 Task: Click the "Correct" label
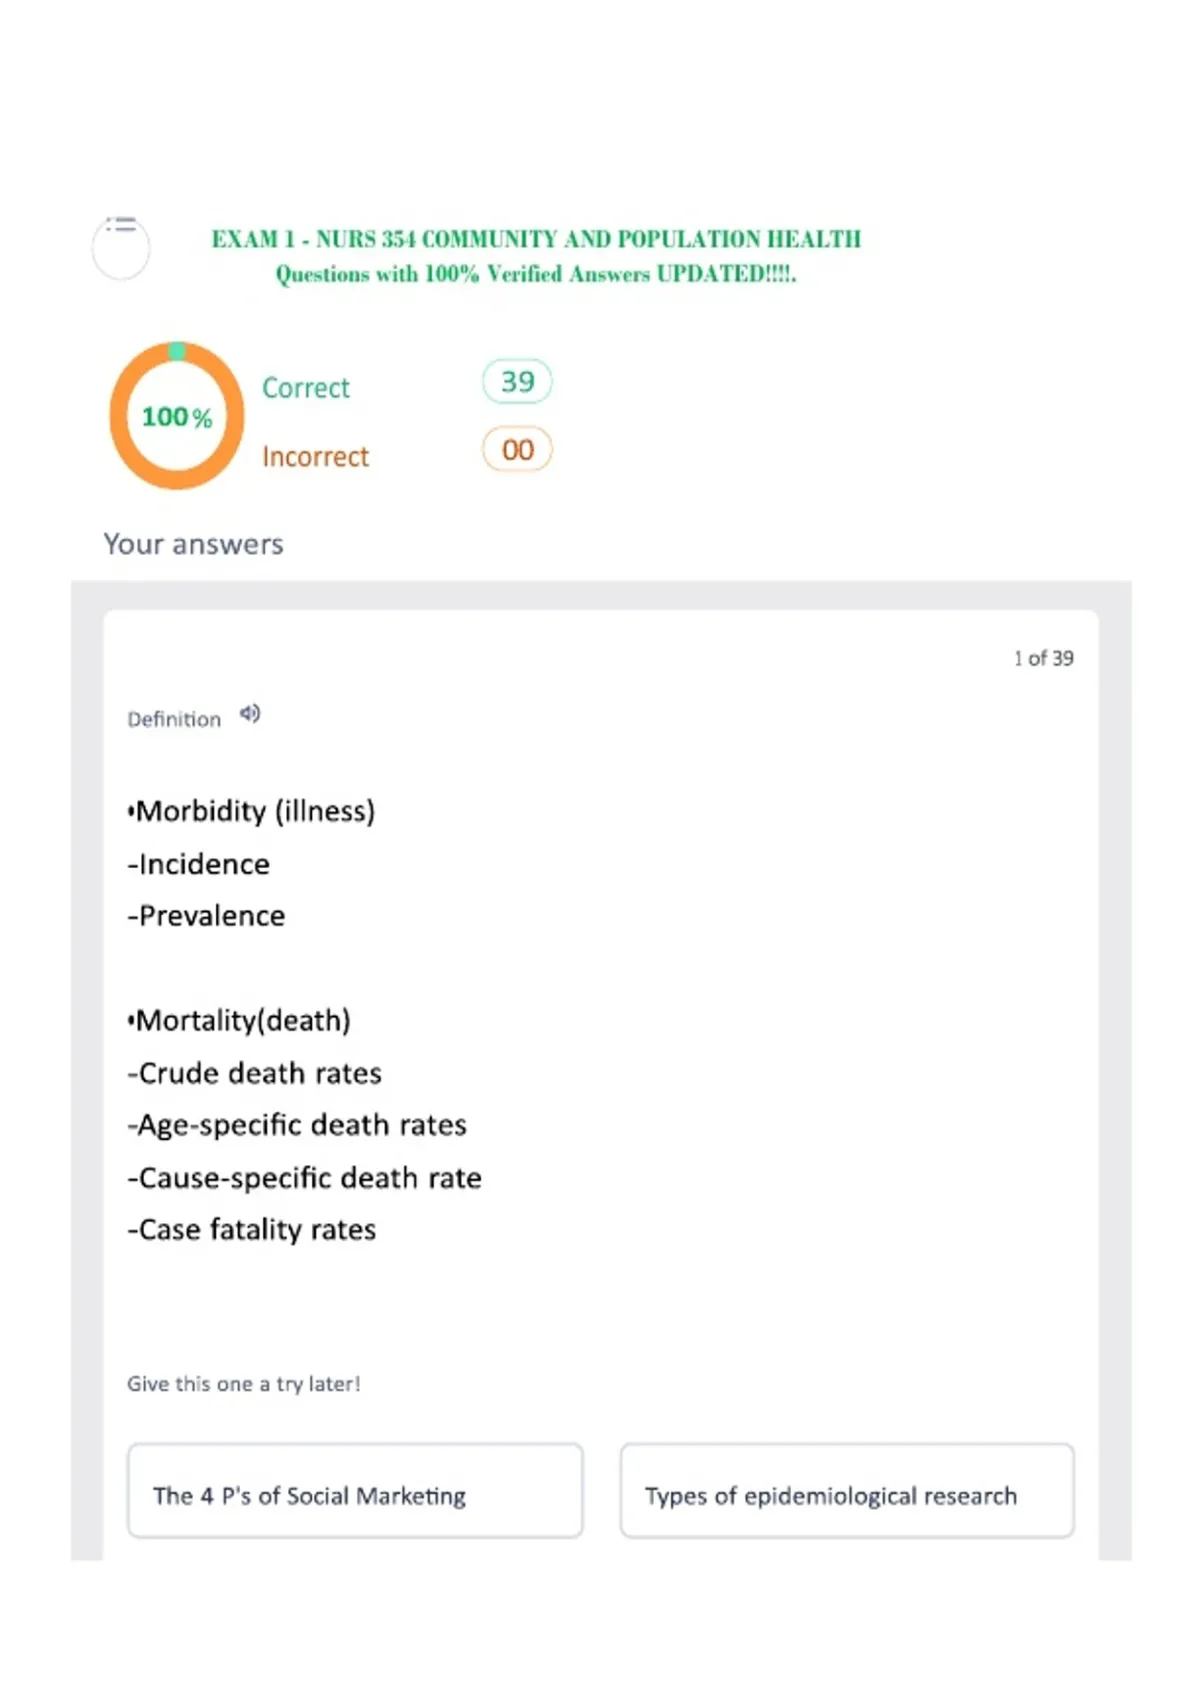pyautogui.click(x=306, y=388)
